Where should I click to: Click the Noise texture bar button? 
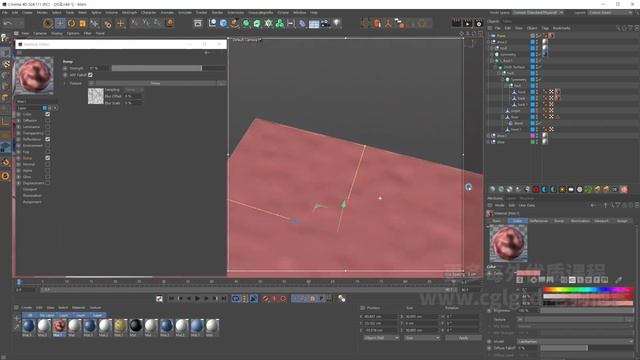156,83
